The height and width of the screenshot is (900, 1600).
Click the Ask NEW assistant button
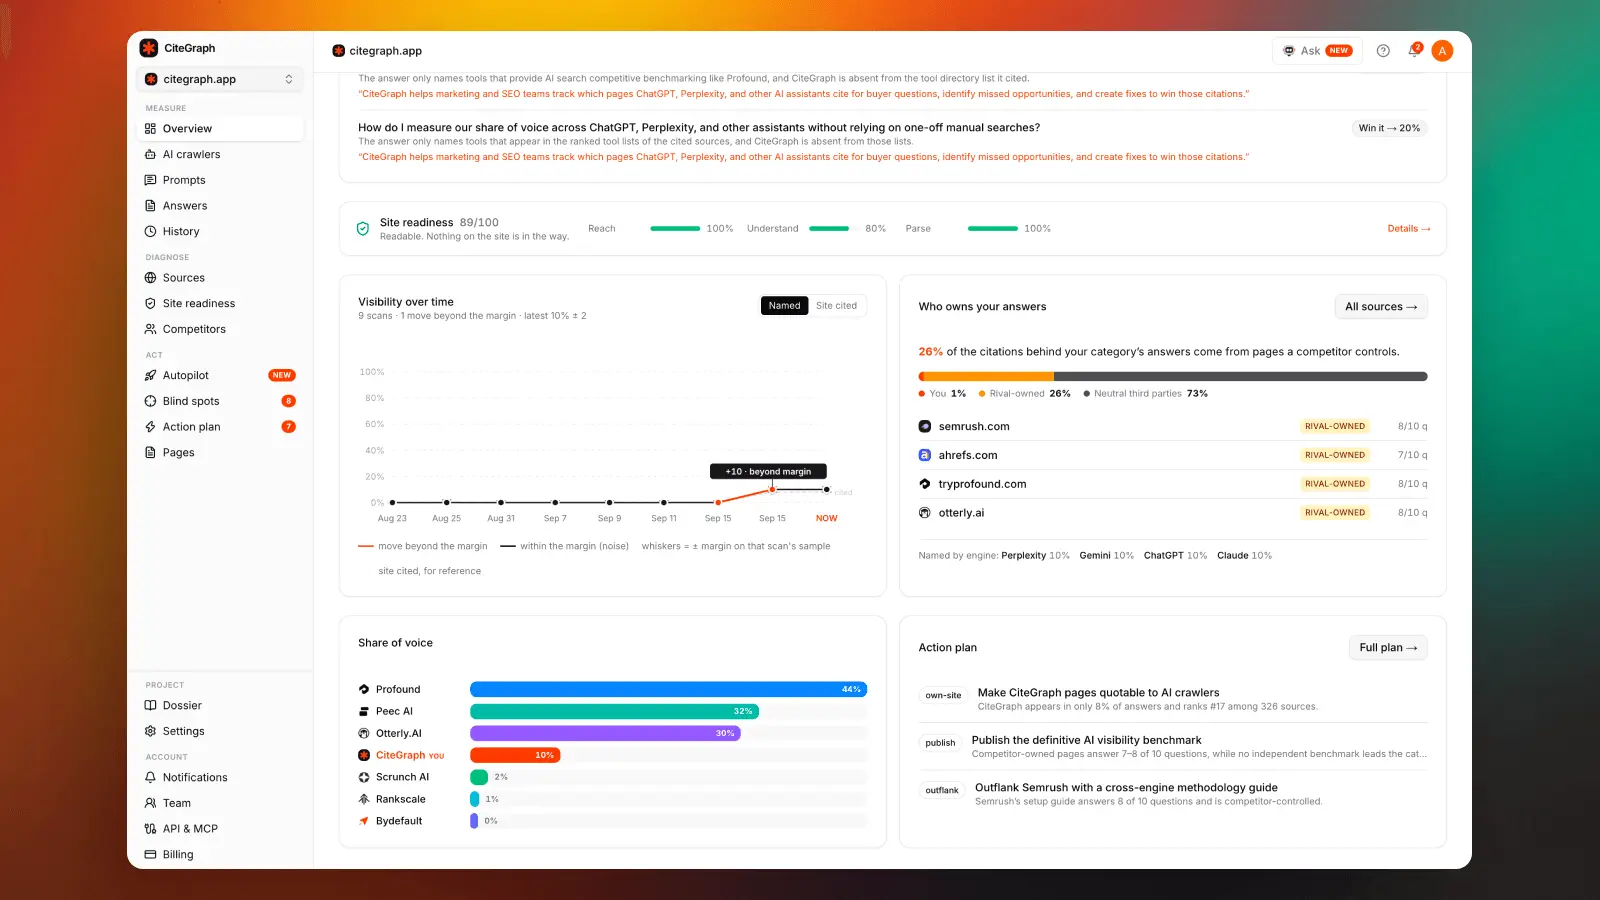[x=1317, y=51]
